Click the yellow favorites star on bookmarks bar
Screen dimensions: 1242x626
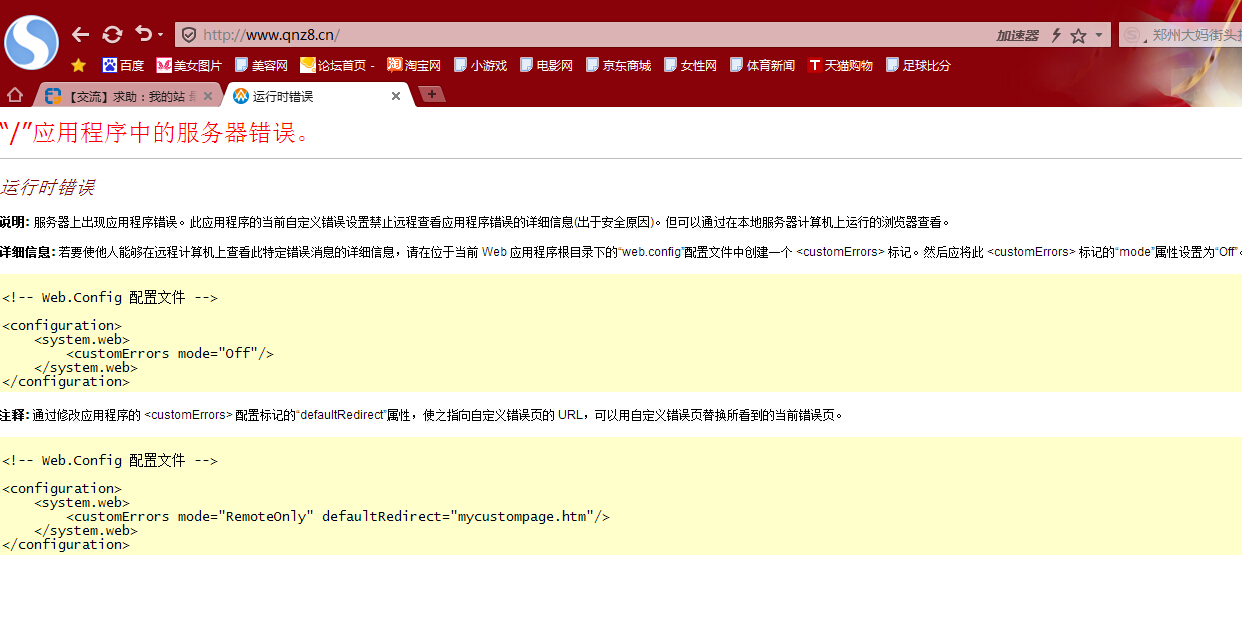(79, 66)
